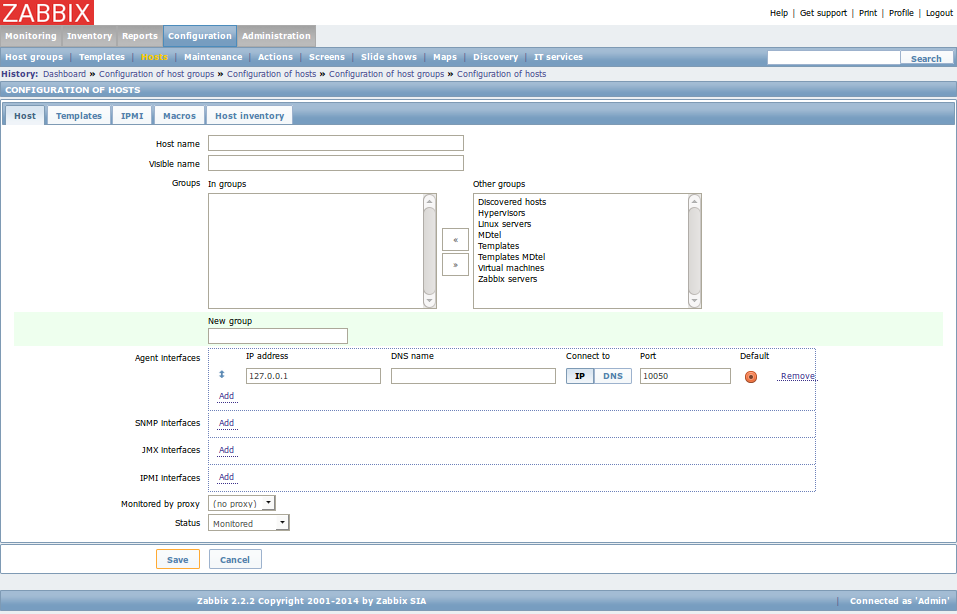
Task: Add an IPMI interface
Action: tap(226, 477)
